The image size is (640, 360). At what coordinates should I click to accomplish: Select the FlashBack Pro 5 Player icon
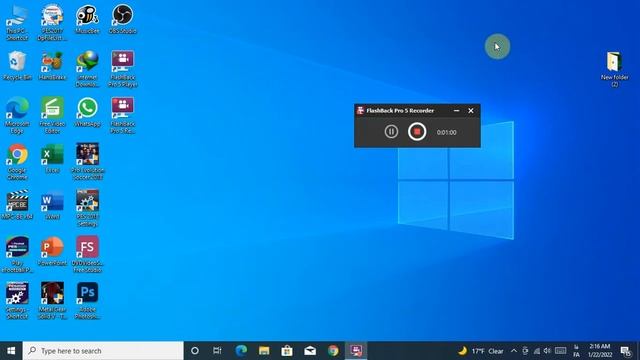coord(122,69)
